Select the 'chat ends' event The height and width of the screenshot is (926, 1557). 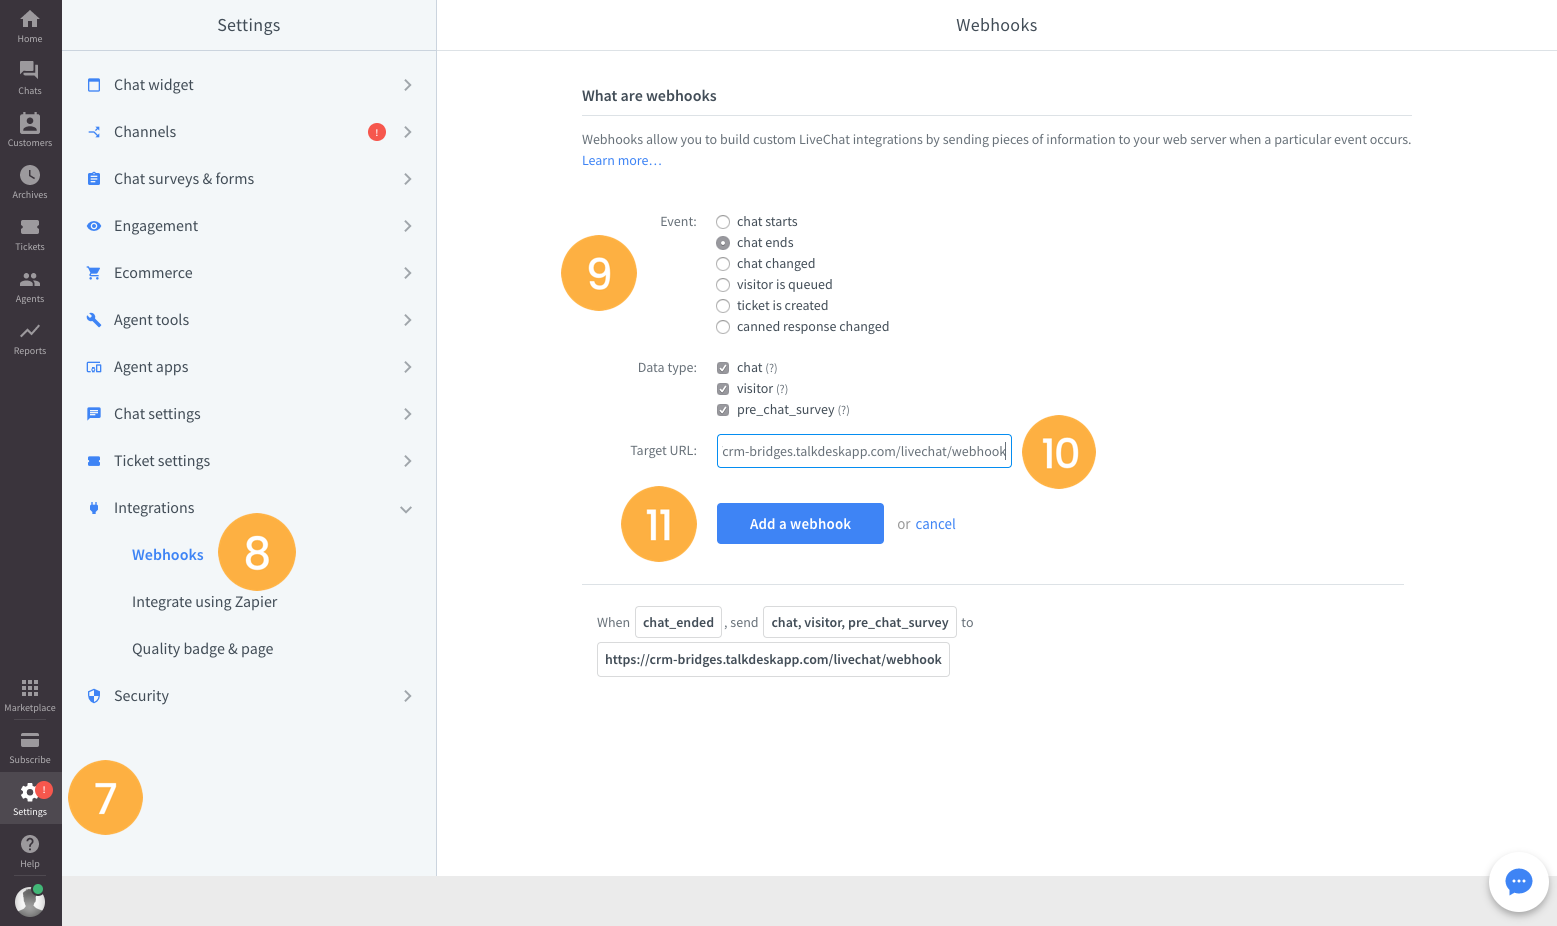(723, 243)
